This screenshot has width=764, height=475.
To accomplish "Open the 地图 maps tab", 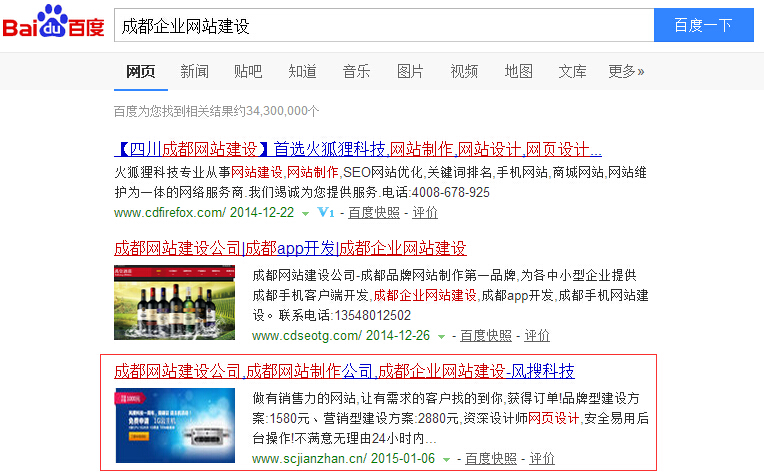I will click(518, 71).
